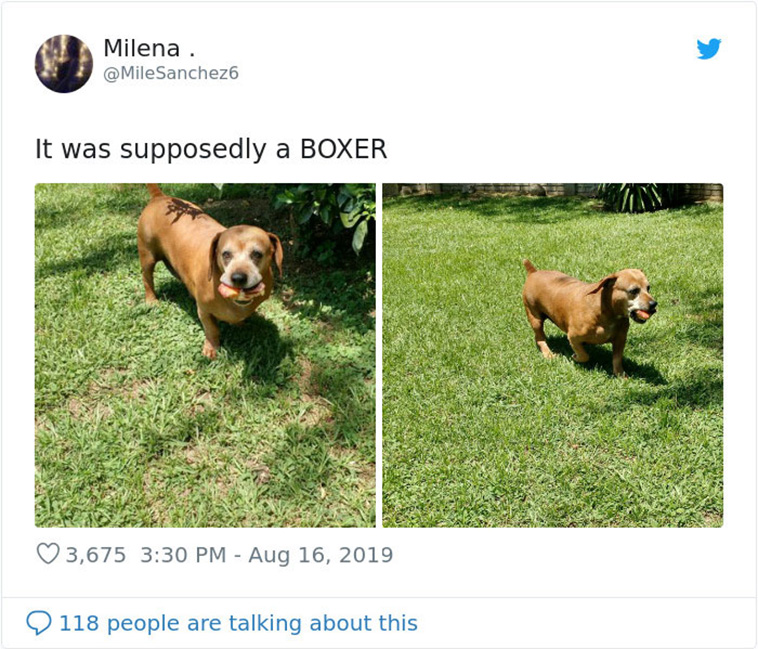Click the 3,675 likes count
758x649 pixels.
[x=96, y=555]
